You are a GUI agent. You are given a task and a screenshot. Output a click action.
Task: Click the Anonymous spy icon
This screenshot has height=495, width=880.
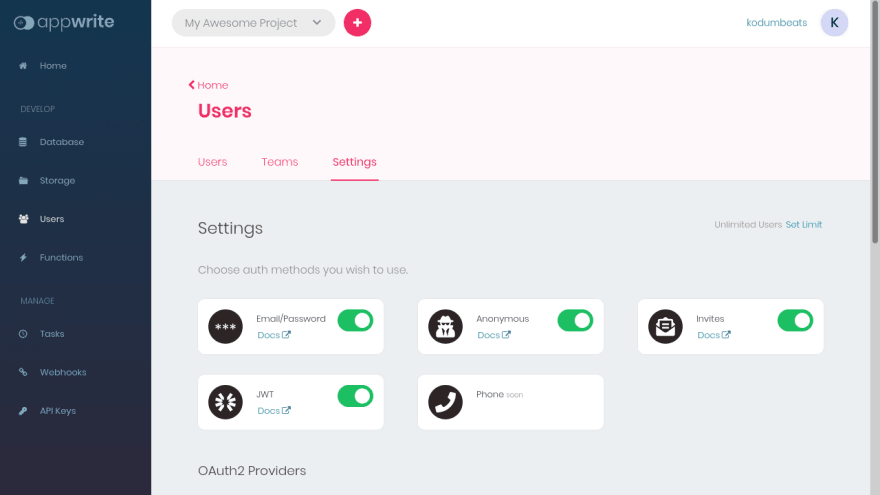tap(446, 327)
